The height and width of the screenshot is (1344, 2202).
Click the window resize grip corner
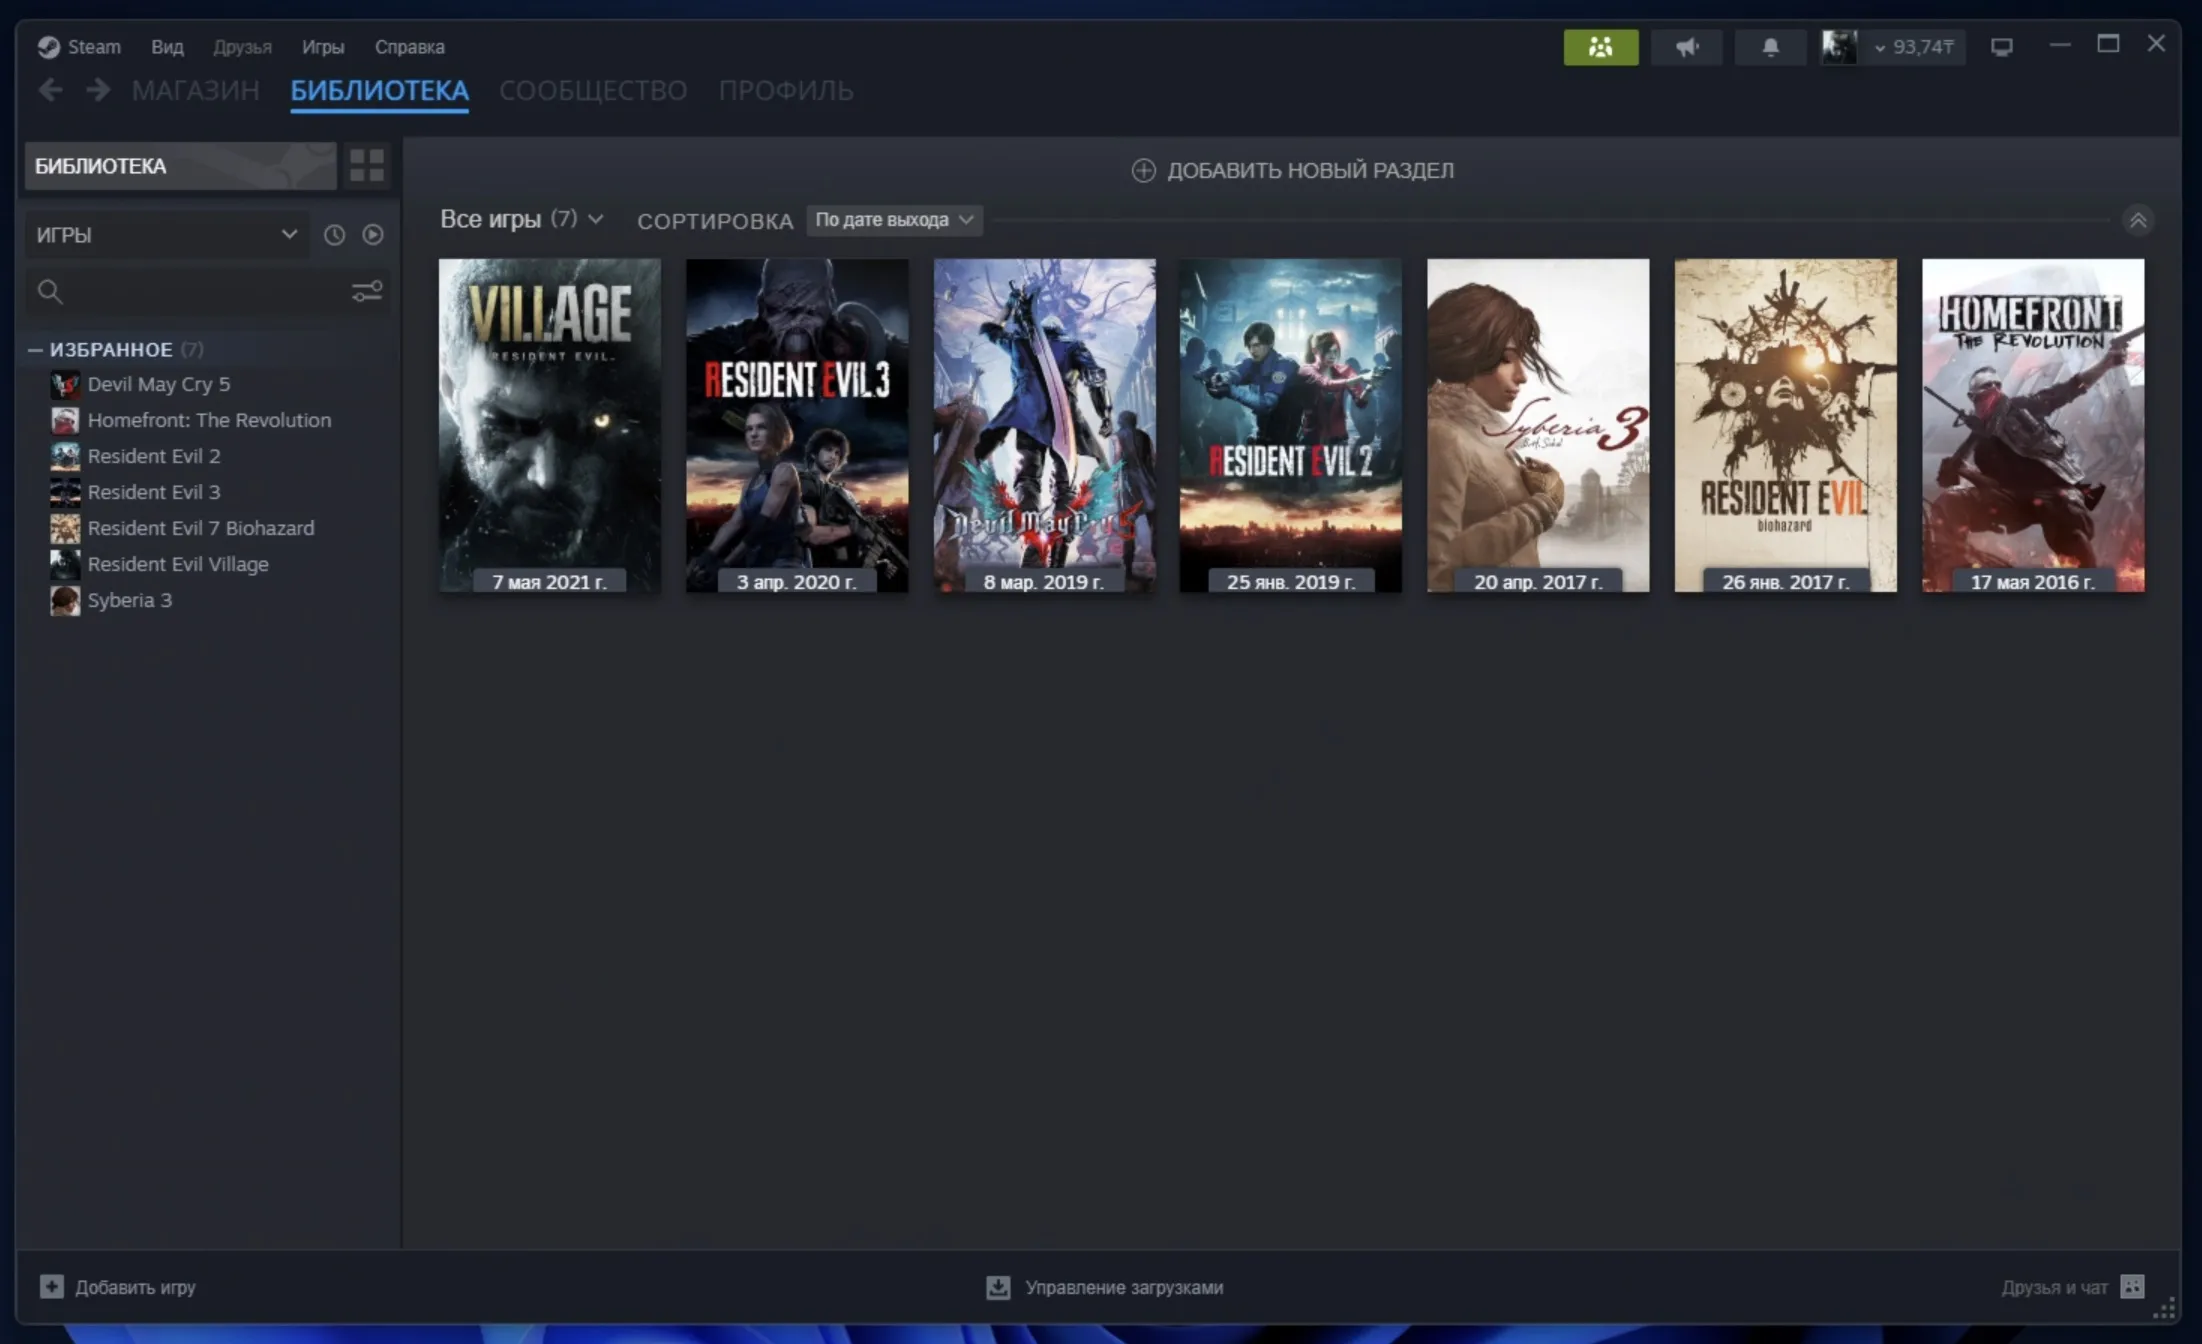(2165, 1309)
